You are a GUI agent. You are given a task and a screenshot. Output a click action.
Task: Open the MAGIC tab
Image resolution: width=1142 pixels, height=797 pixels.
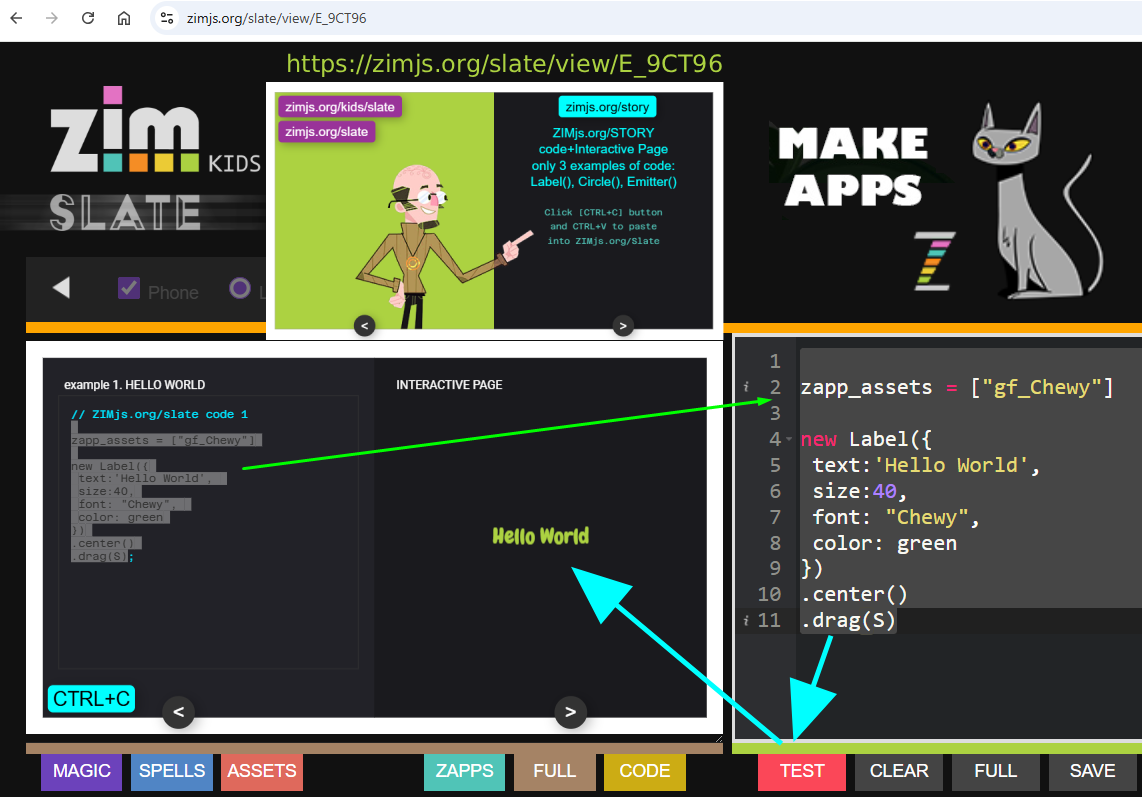(81, 771)
